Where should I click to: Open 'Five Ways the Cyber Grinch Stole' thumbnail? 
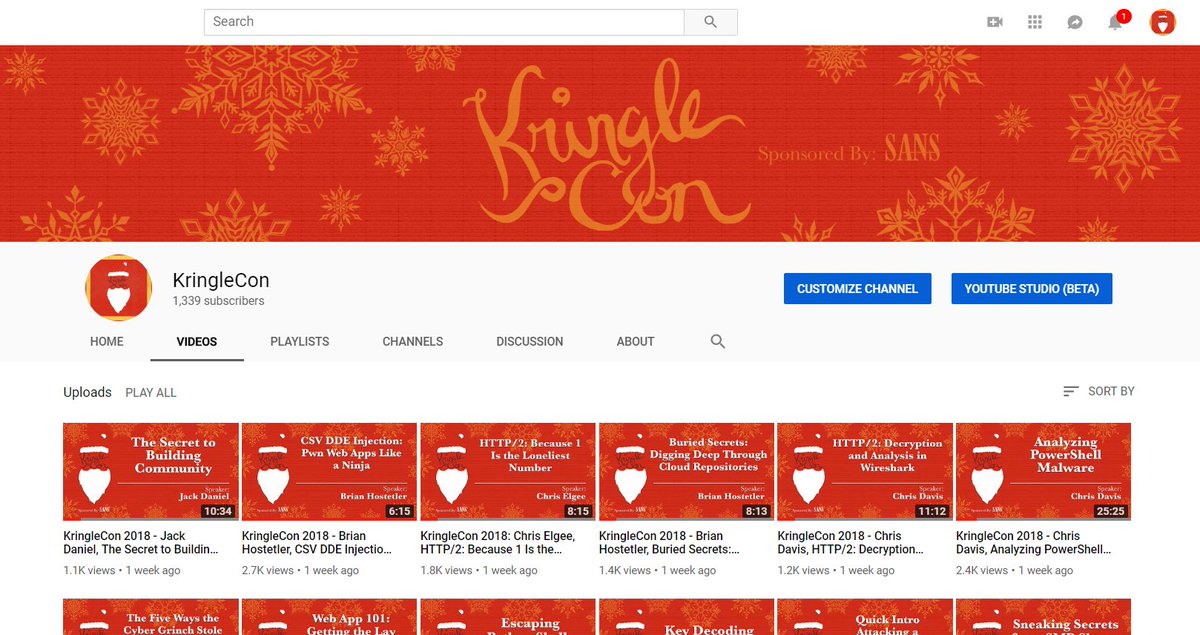click(x=151, y=617)
